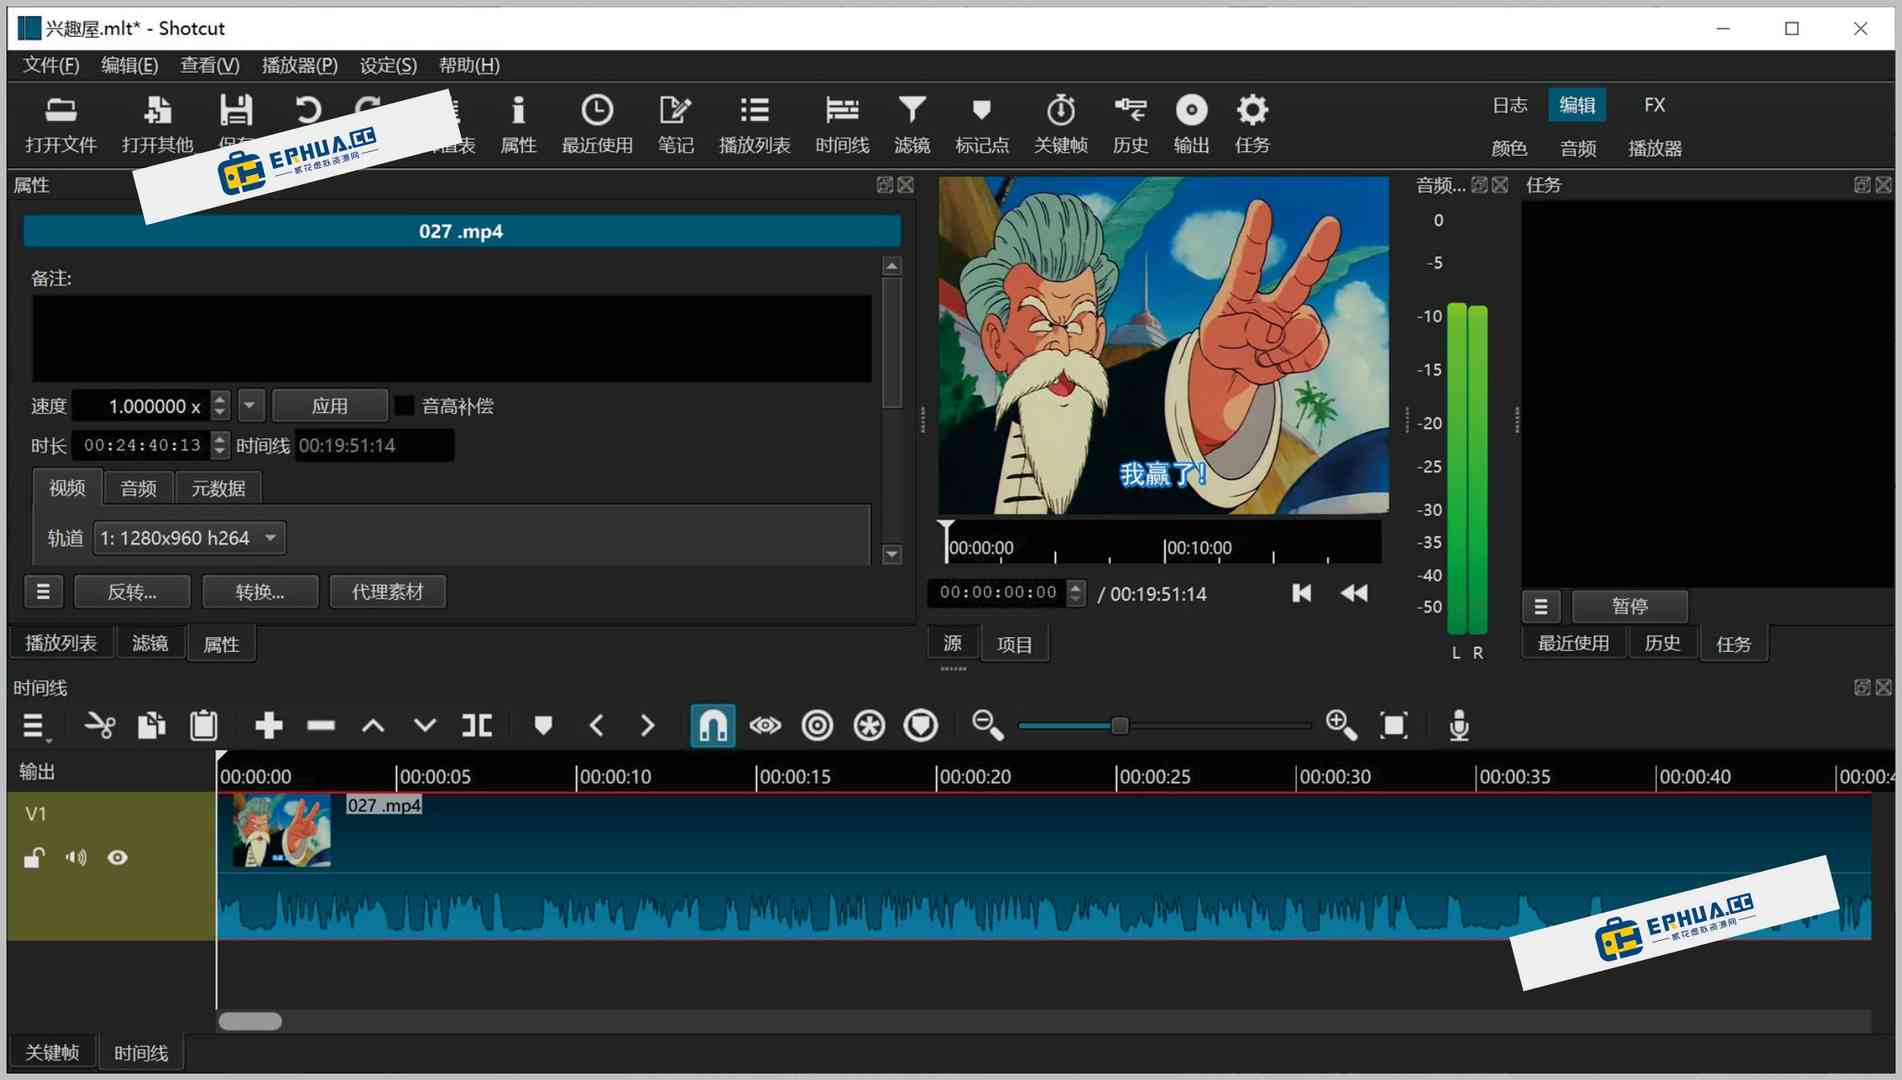
Task: Click the timeline zoom slider handle
Action: coord(1119,725)
